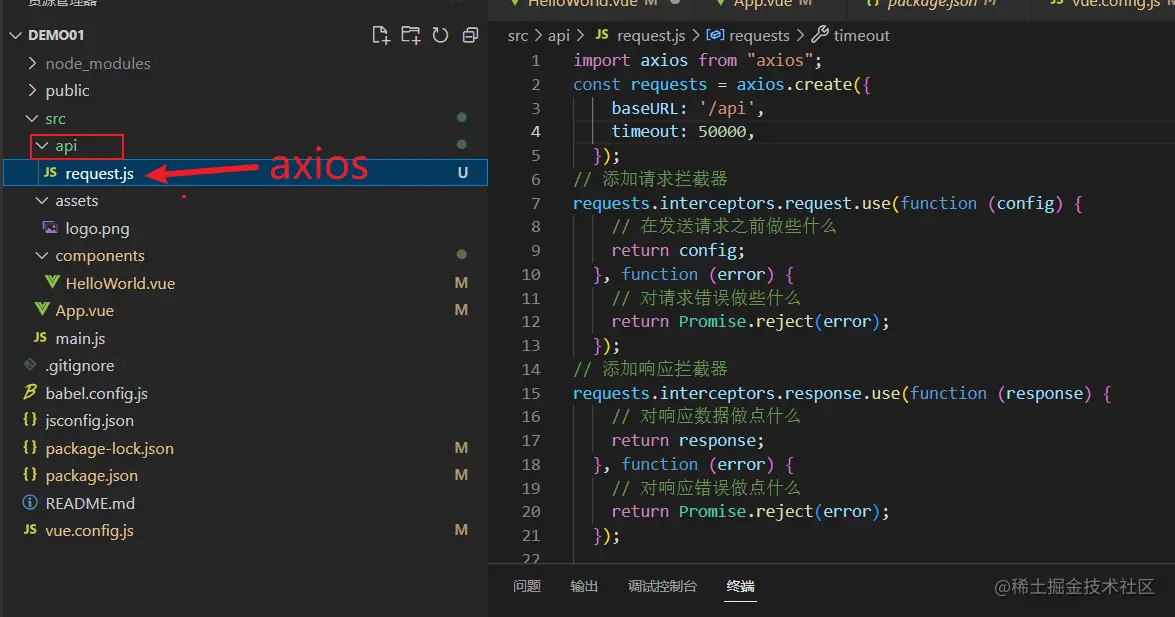Viewport: 1175px width, 617px height.
Task: Click the timeout breadcrumb segment
Action: click(862, 35)
